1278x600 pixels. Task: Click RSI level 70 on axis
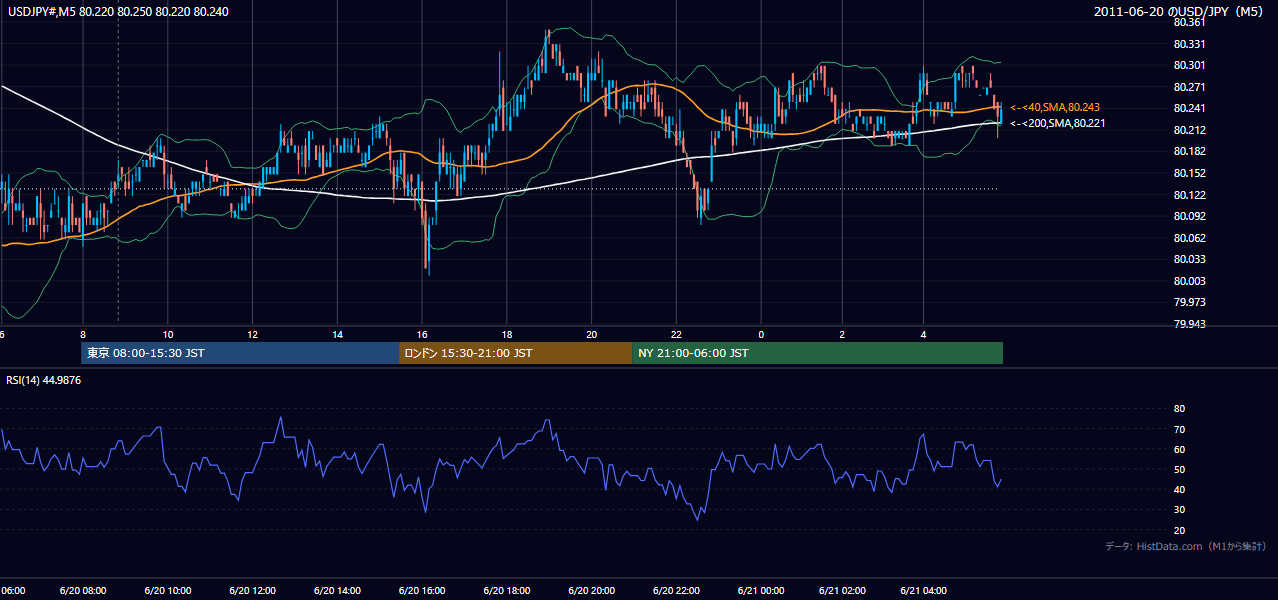coord(1180,429)
